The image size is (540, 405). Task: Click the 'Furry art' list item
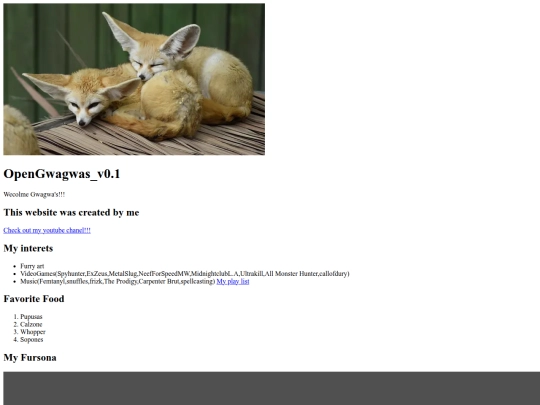(x=32, y=266)
